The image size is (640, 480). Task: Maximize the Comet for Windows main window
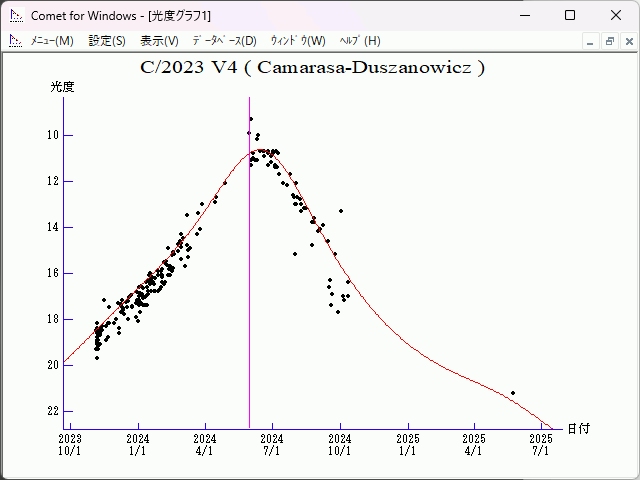pos(569,15)
